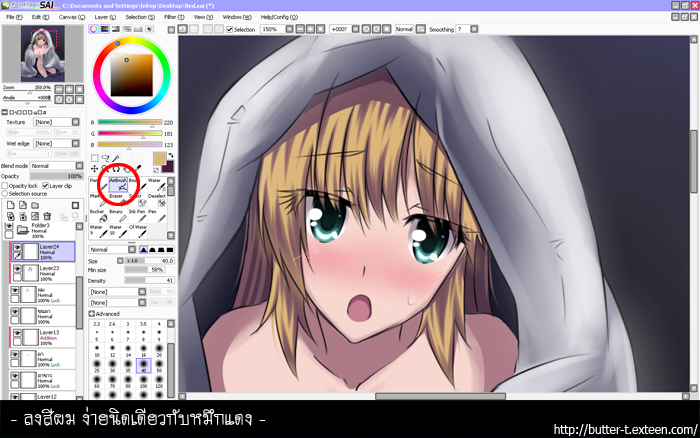
Task: Select the Oil Water tool
Action: point(138,231)
